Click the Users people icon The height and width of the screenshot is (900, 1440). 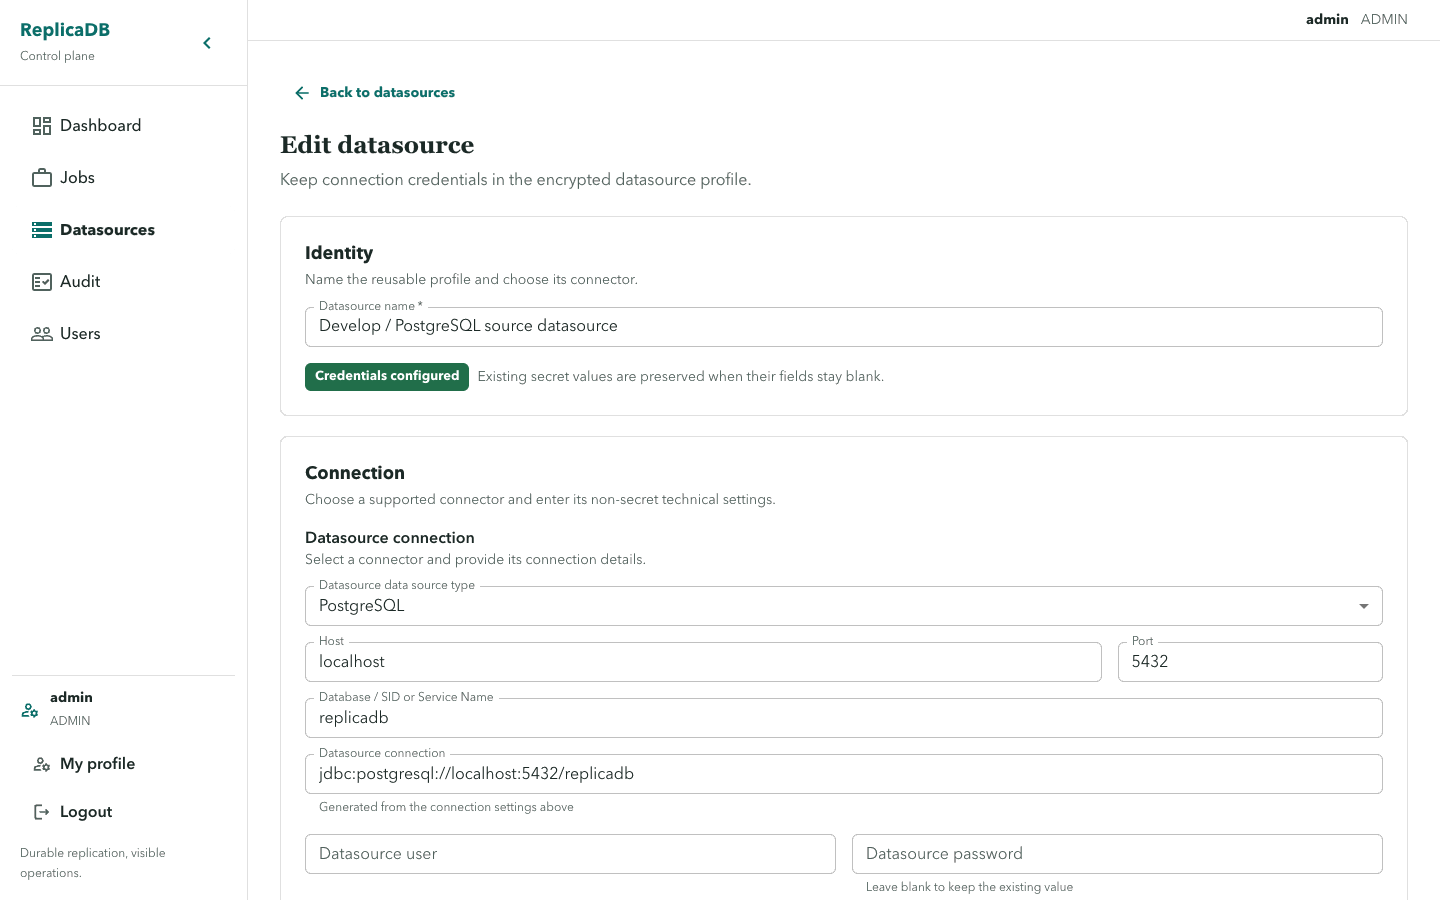[x=42, y=334]
